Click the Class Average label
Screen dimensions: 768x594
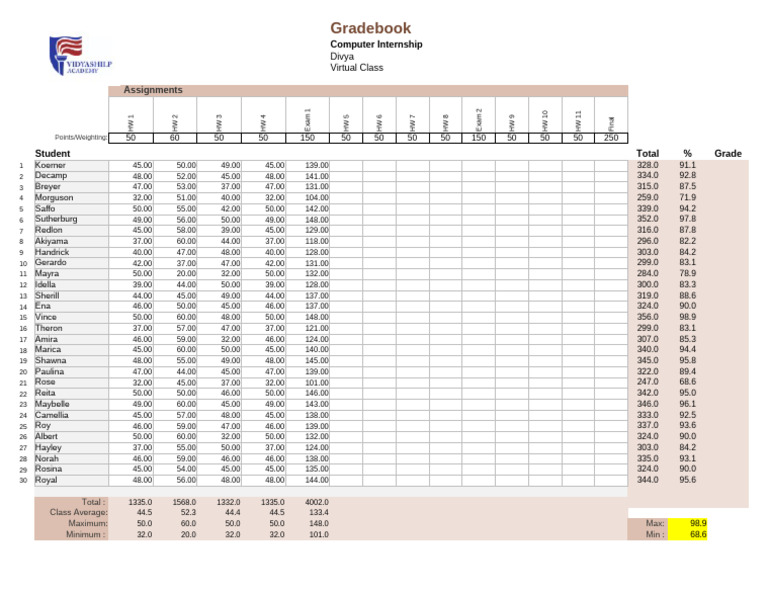pos(78,512)
